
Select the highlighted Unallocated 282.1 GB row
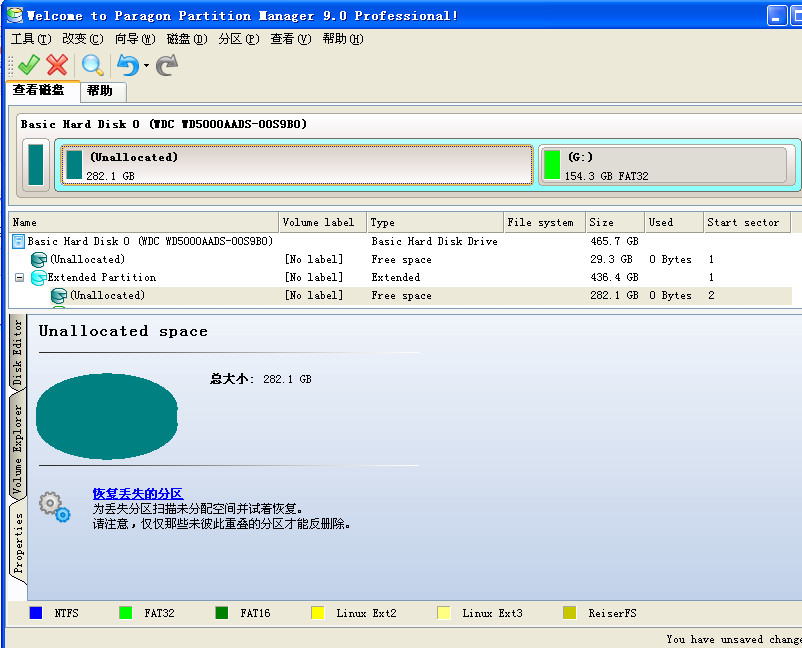click(300, 295)
